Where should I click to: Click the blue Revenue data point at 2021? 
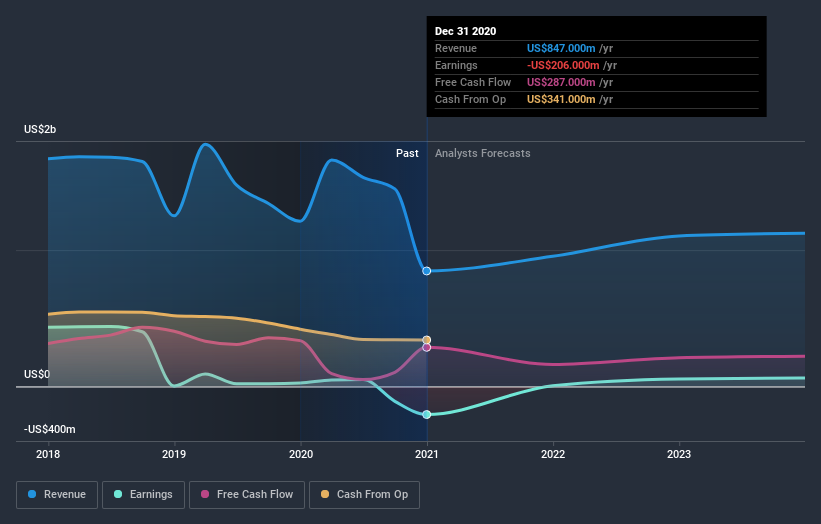coord(427,271)
